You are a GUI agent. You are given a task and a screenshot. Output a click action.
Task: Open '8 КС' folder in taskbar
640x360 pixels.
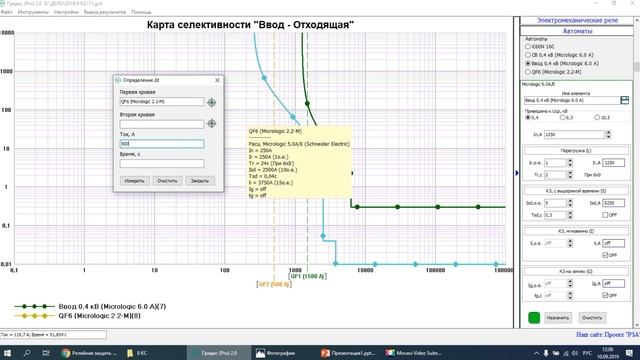(138, 353)
